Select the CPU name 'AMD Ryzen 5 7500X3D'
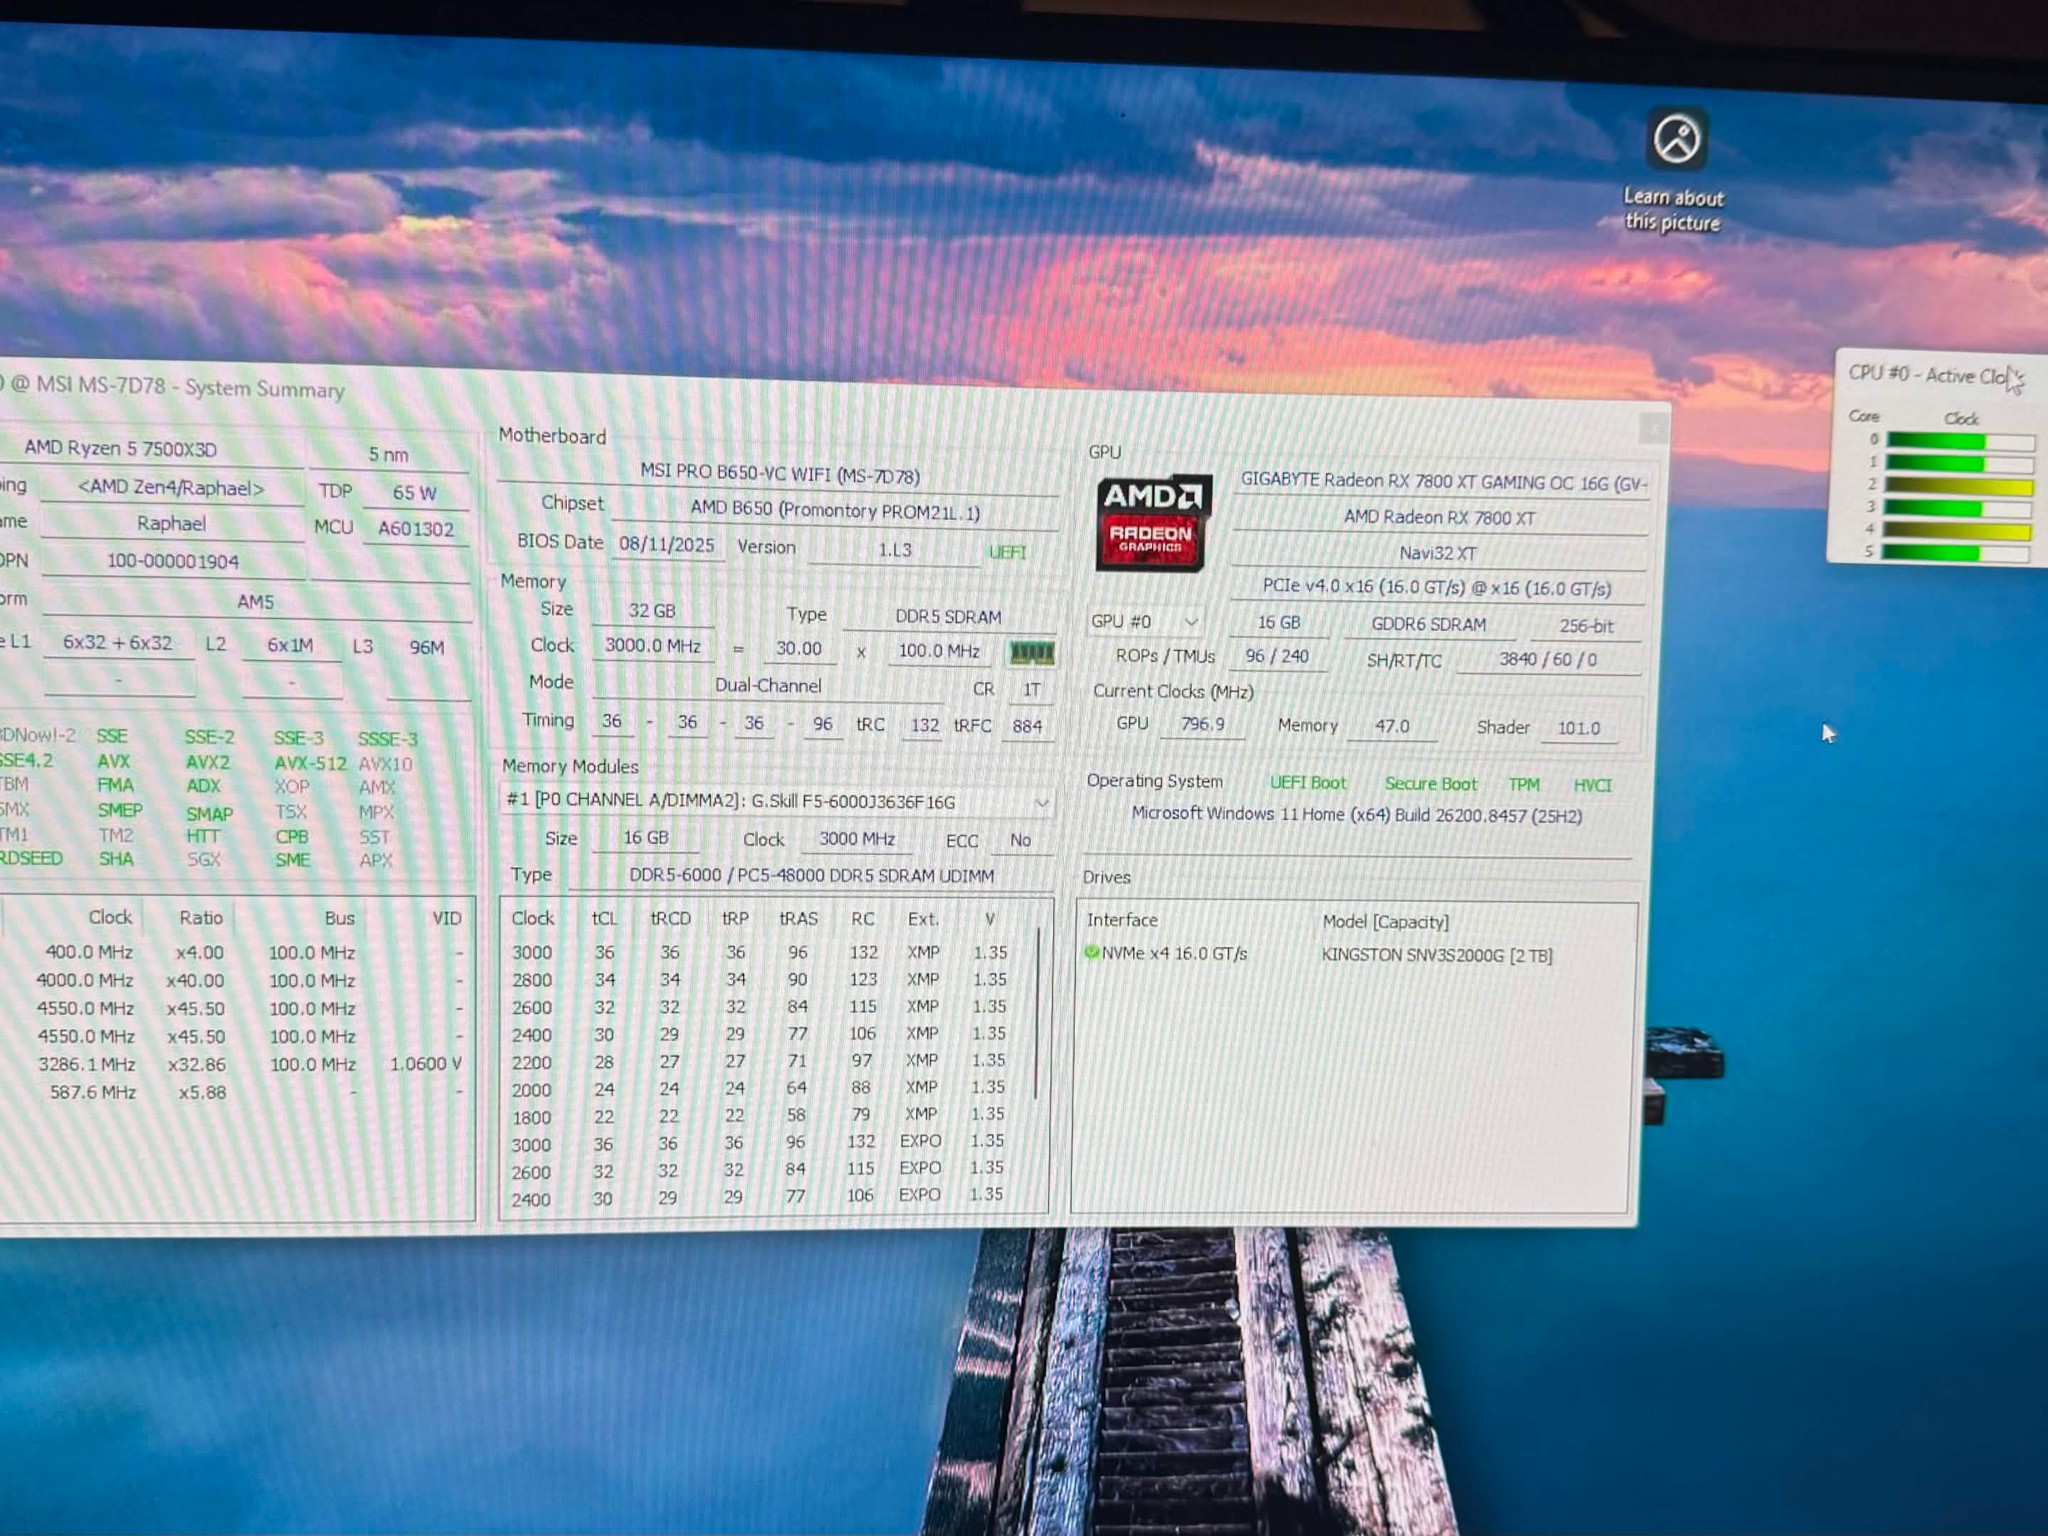Image resolution: width=2048 pixels, height=1536 pixels. coord(121,448)
